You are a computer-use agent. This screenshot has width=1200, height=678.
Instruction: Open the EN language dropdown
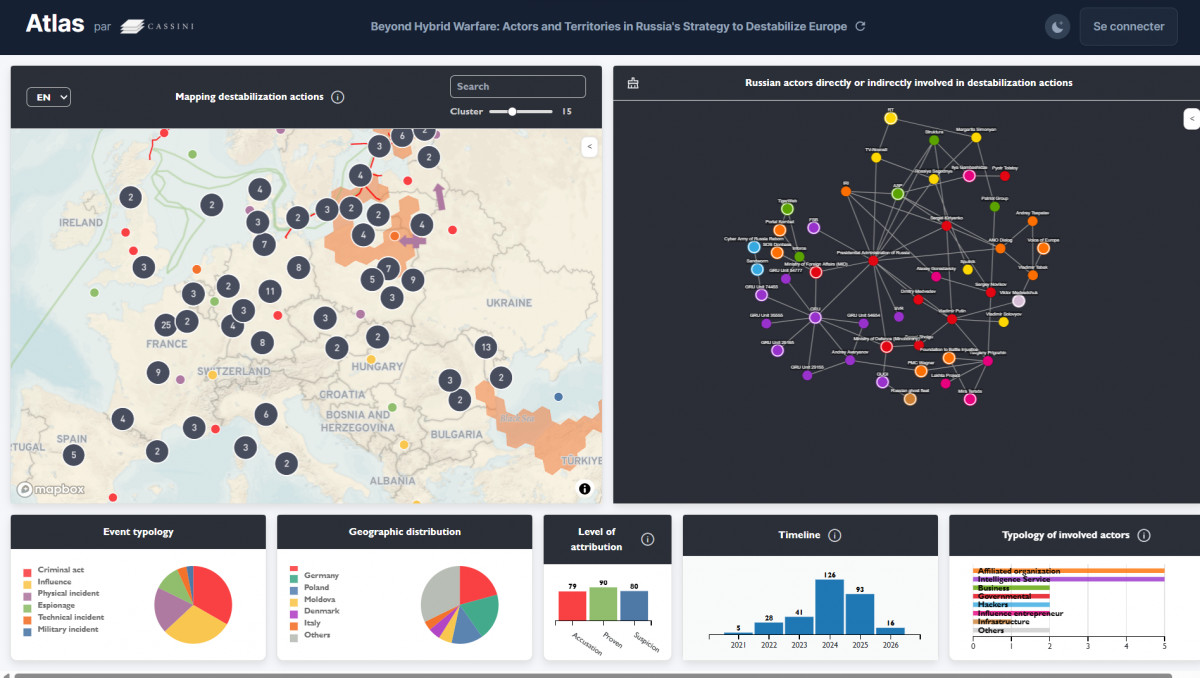click(48, 97)
